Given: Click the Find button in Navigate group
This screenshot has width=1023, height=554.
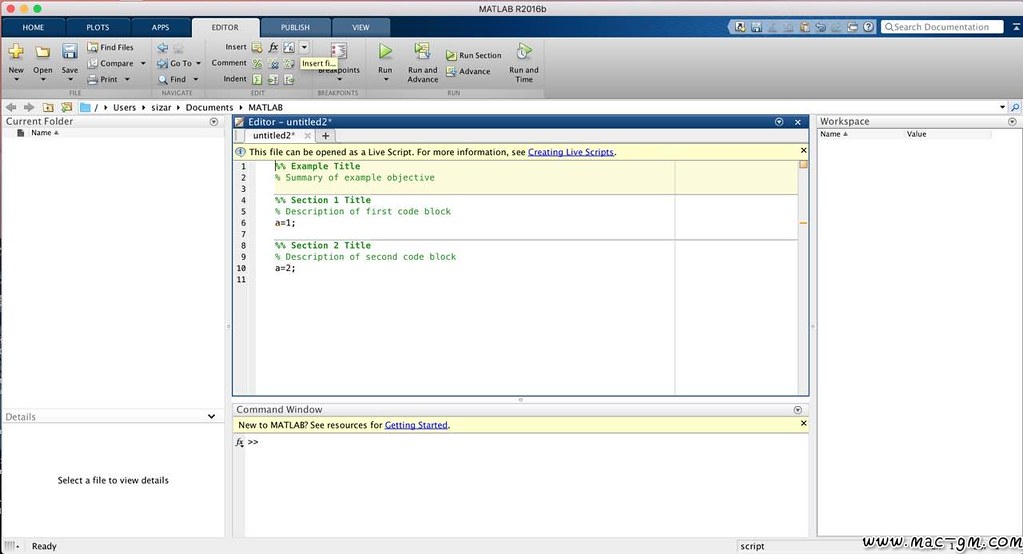Looking at the screenshot, I should pyautogui.click(x=172, y=79).
